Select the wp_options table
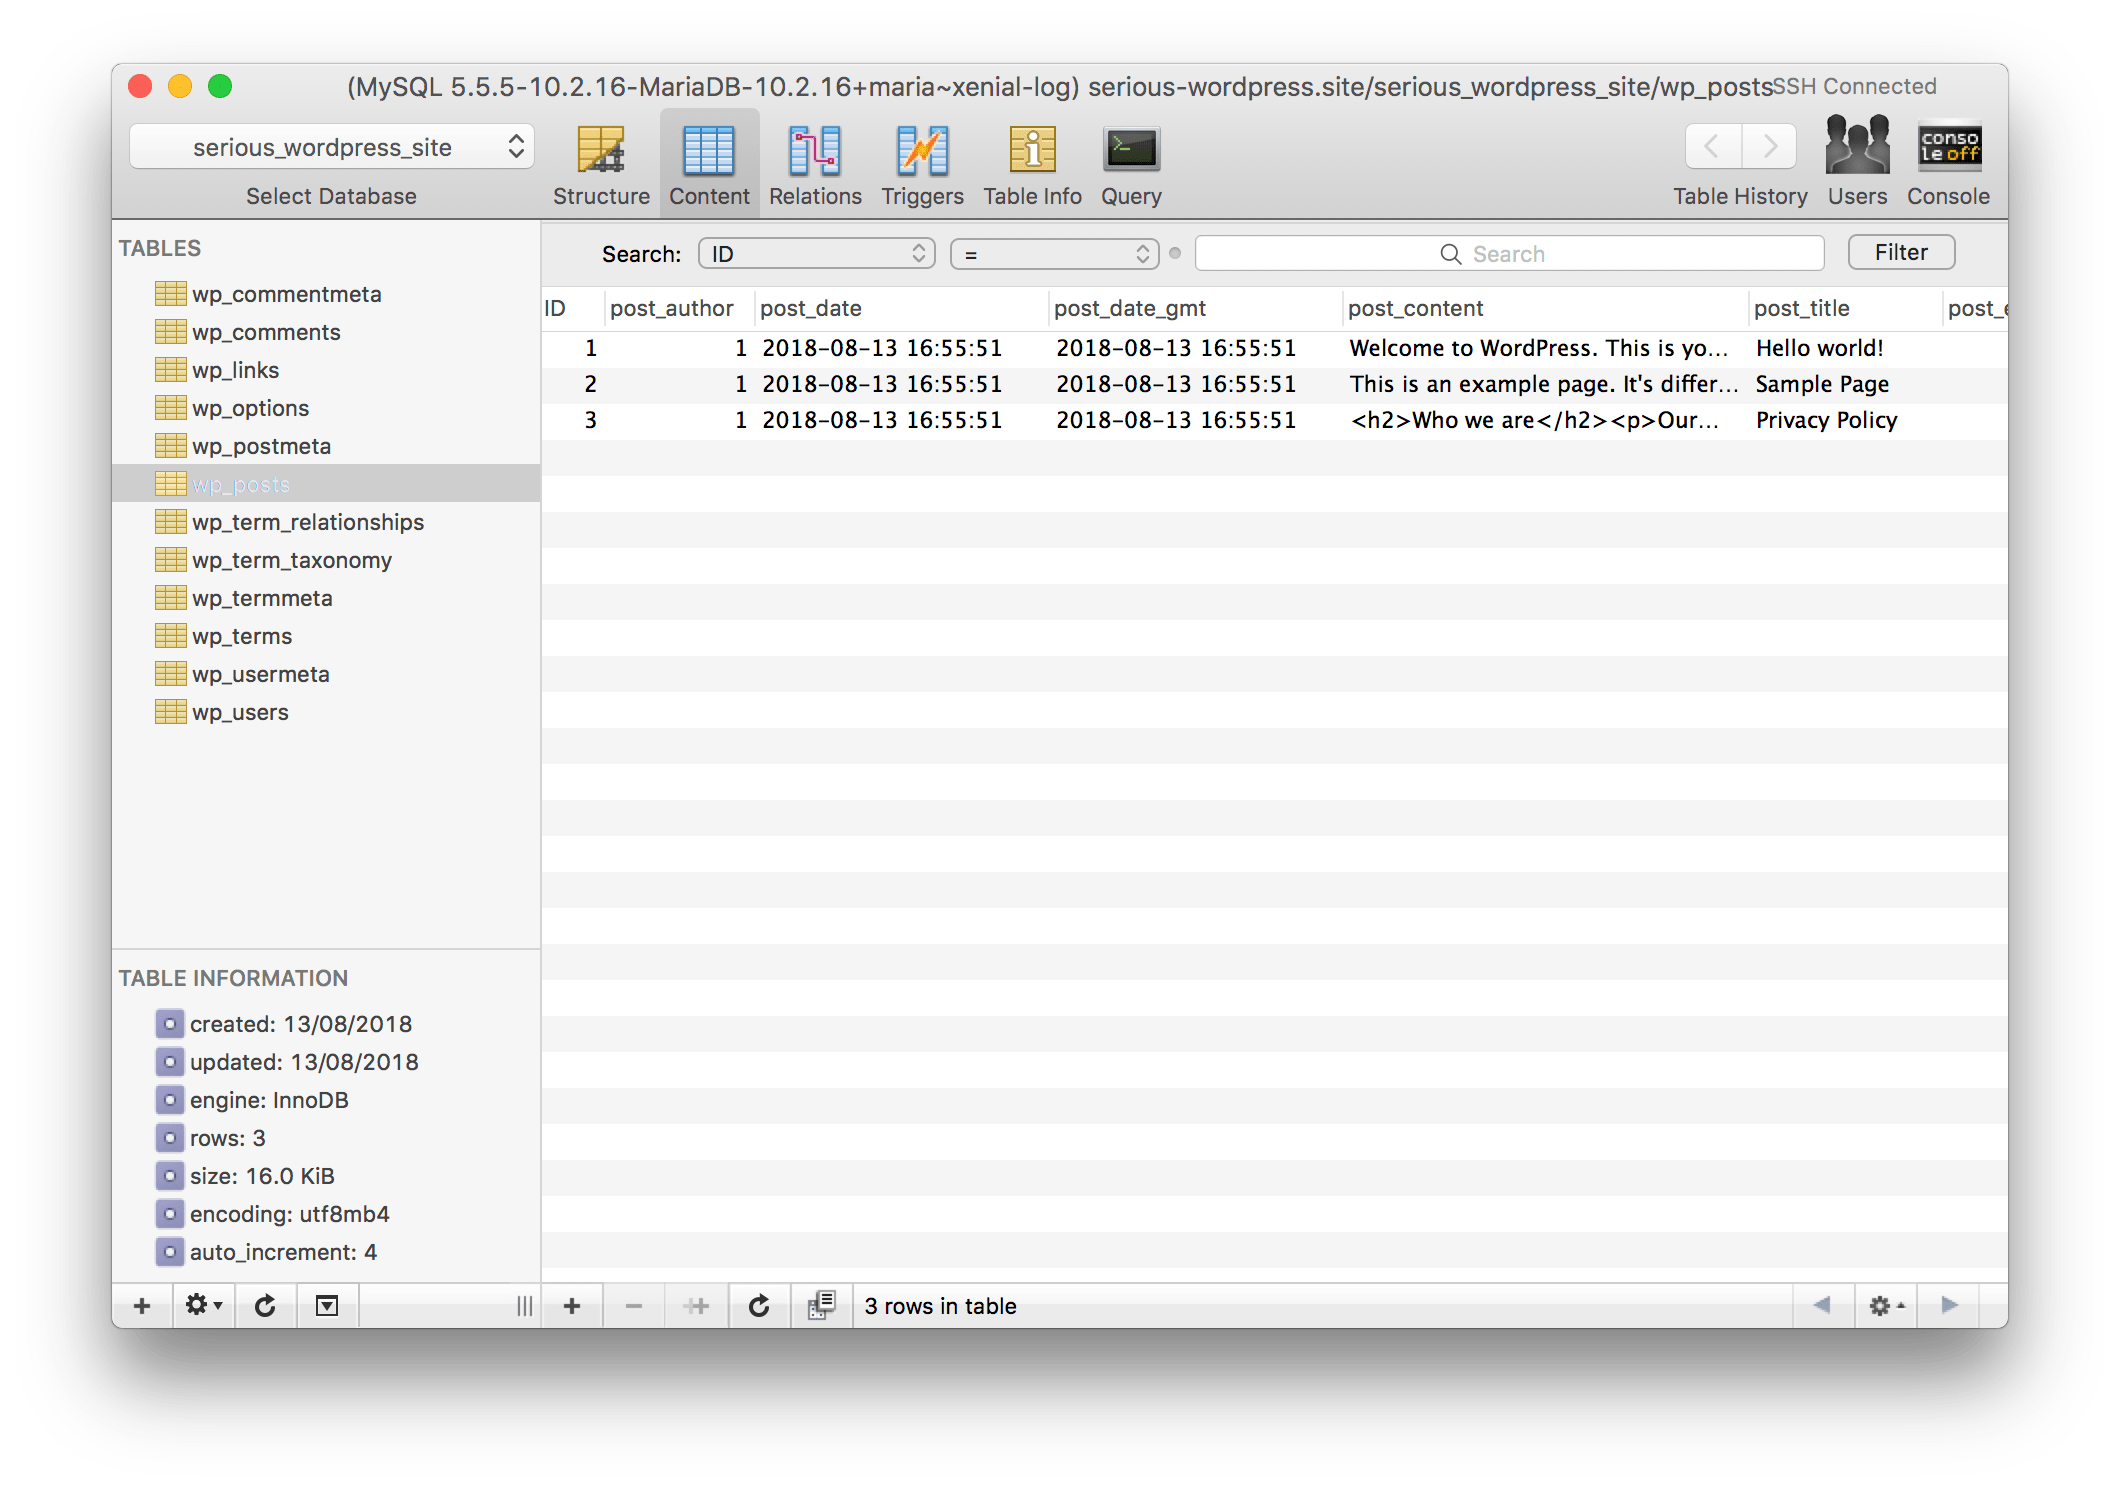 pos(326,408)
